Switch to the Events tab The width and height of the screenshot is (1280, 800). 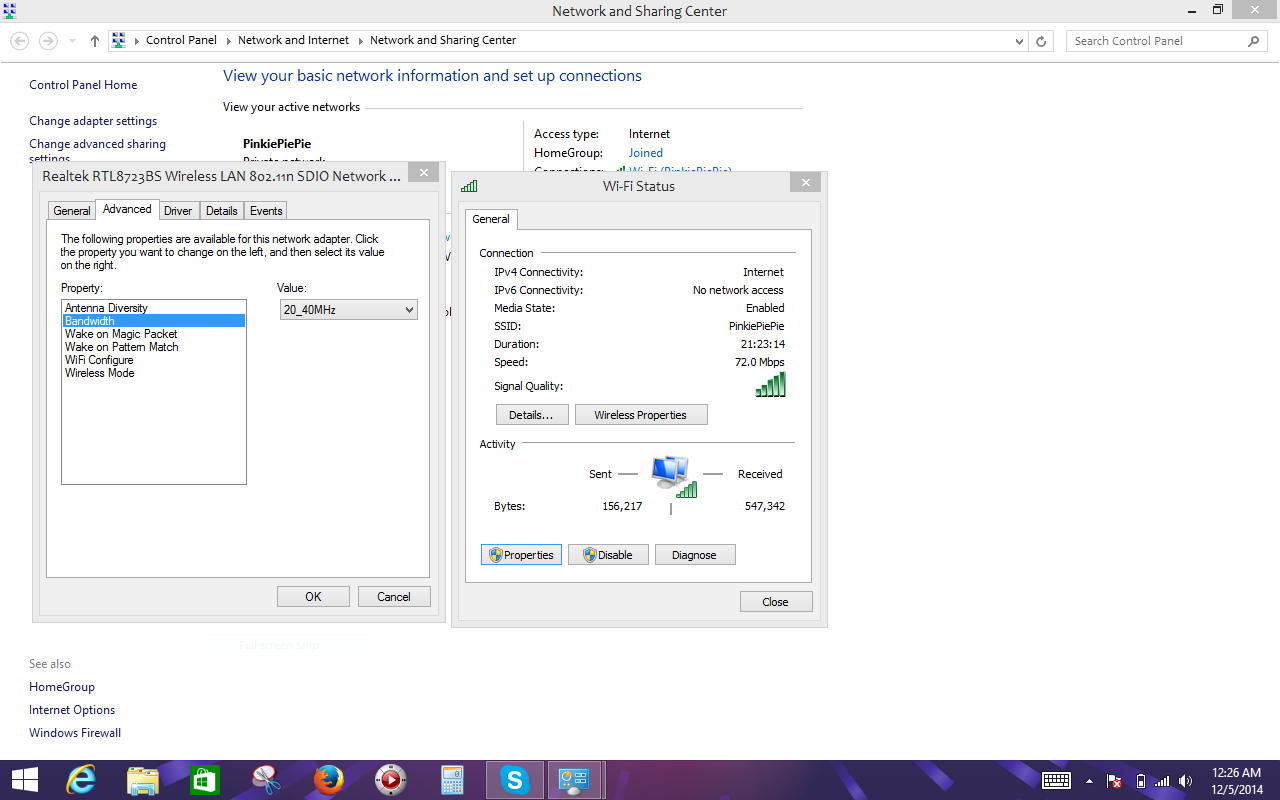[266, 211]
